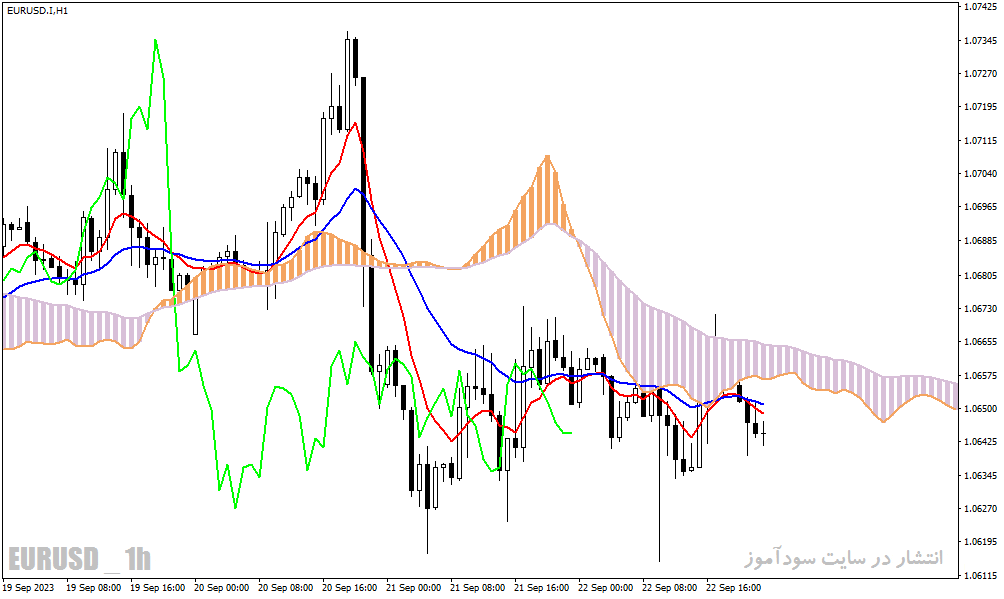Select the 21 Sep 00:00 time marker
Screen dimensions: 1004x599
(x=413, y=587)
